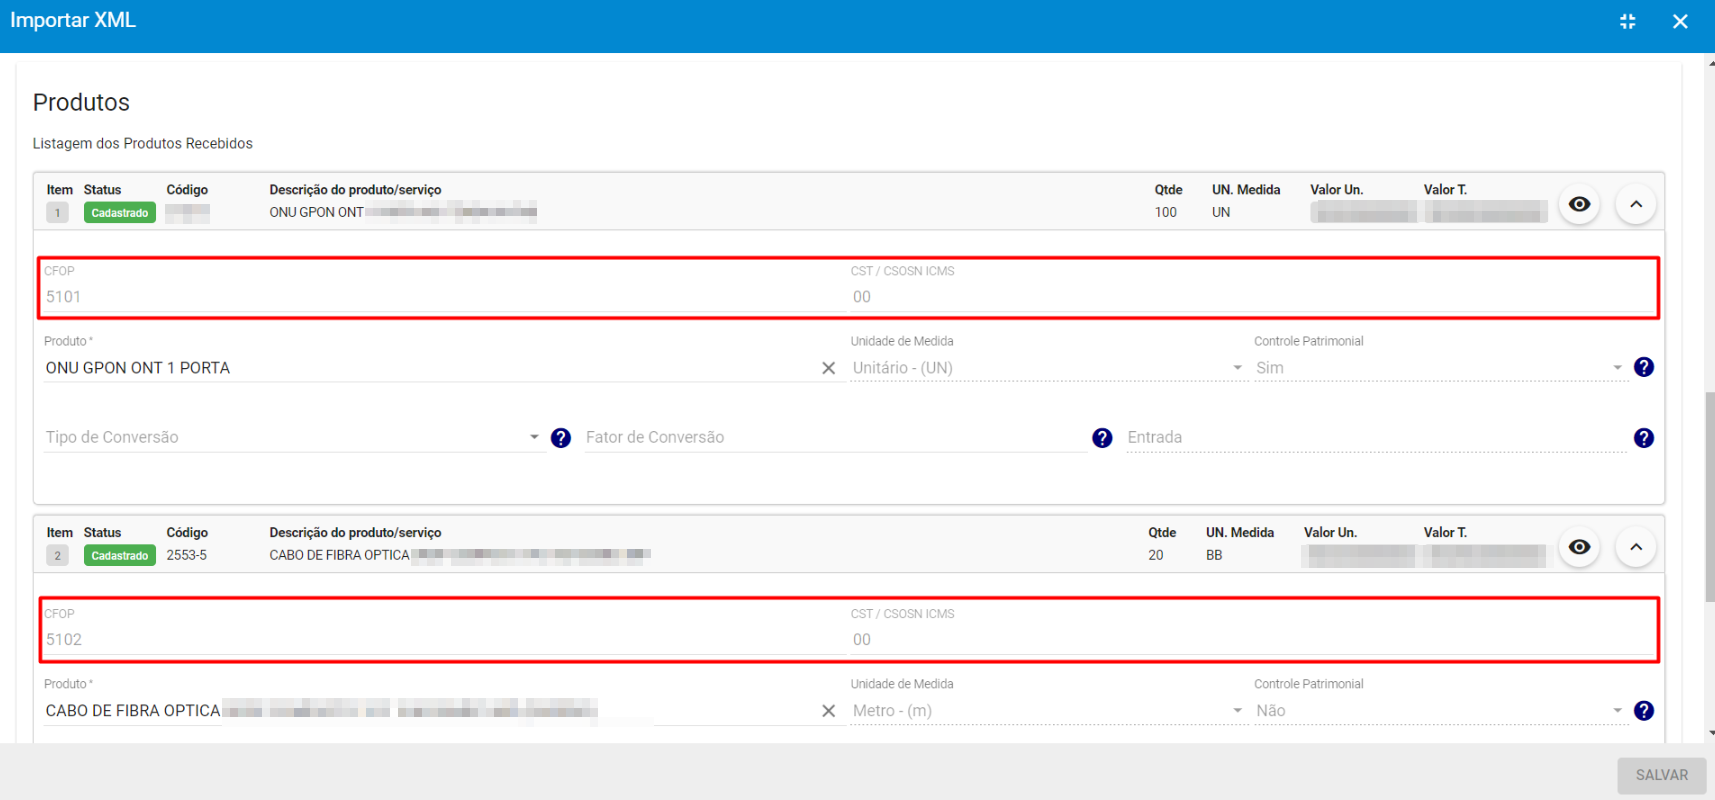The image size is (1715, 800).
Task: Click the Entrada input field
Action: 1376,437
